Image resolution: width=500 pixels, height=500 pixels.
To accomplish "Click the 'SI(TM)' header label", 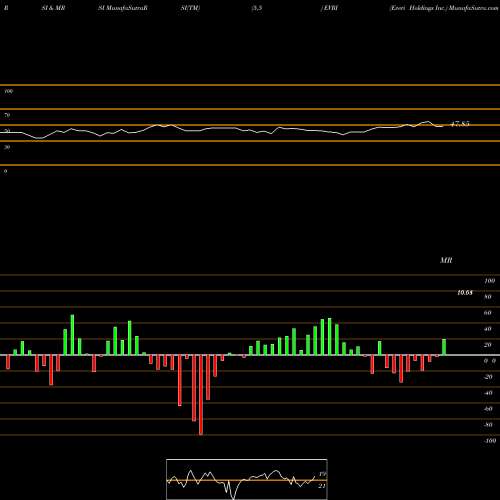I will [x=191, y=8].
